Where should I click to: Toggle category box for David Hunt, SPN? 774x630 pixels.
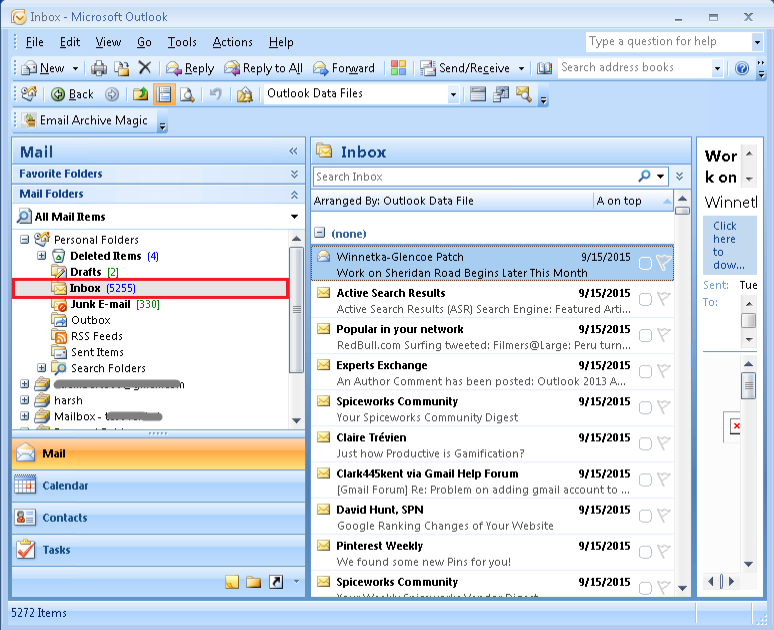pos(645,516)
